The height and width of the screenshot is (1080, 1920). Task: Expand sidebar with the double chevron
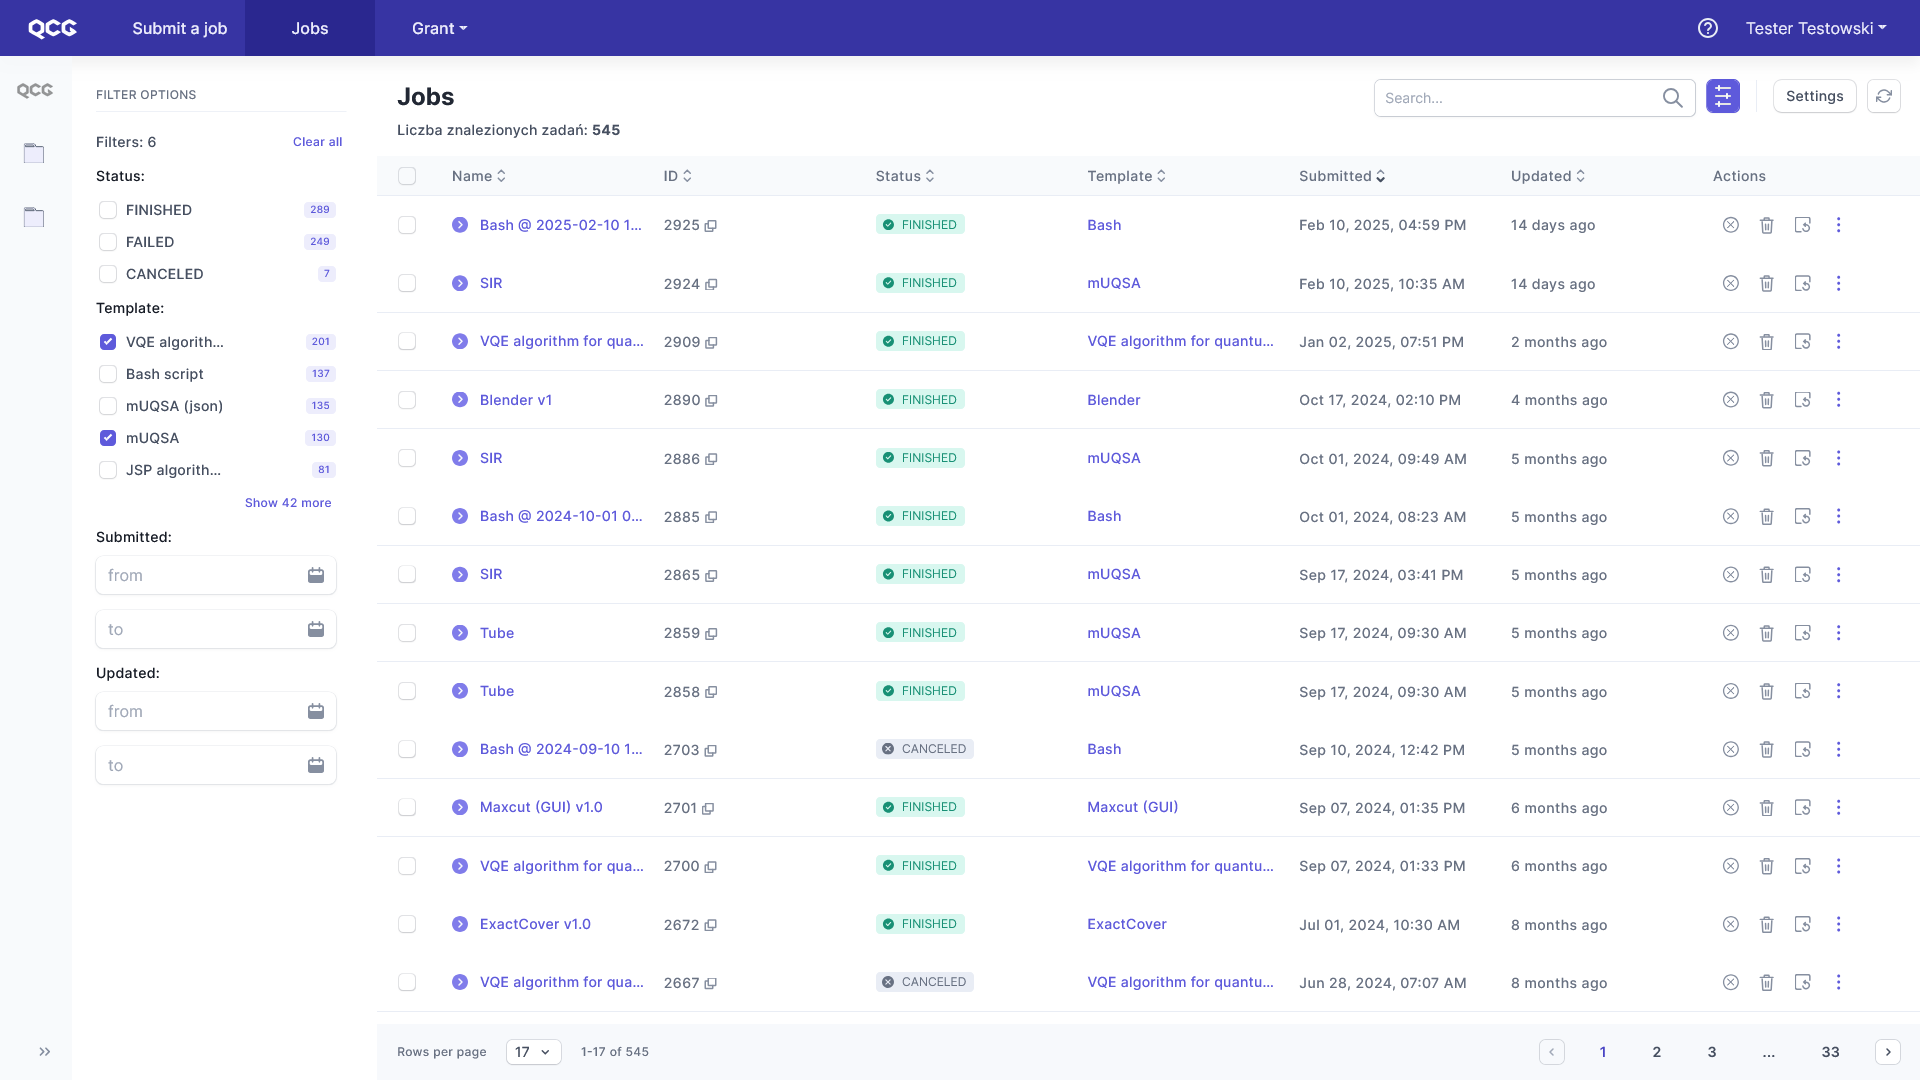click(x=44, y=1052)
